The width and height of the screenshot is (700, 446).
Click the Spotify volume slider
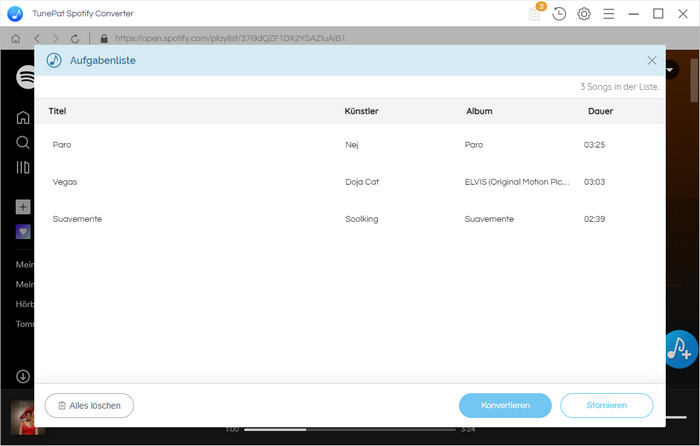(x=676, y=417)
